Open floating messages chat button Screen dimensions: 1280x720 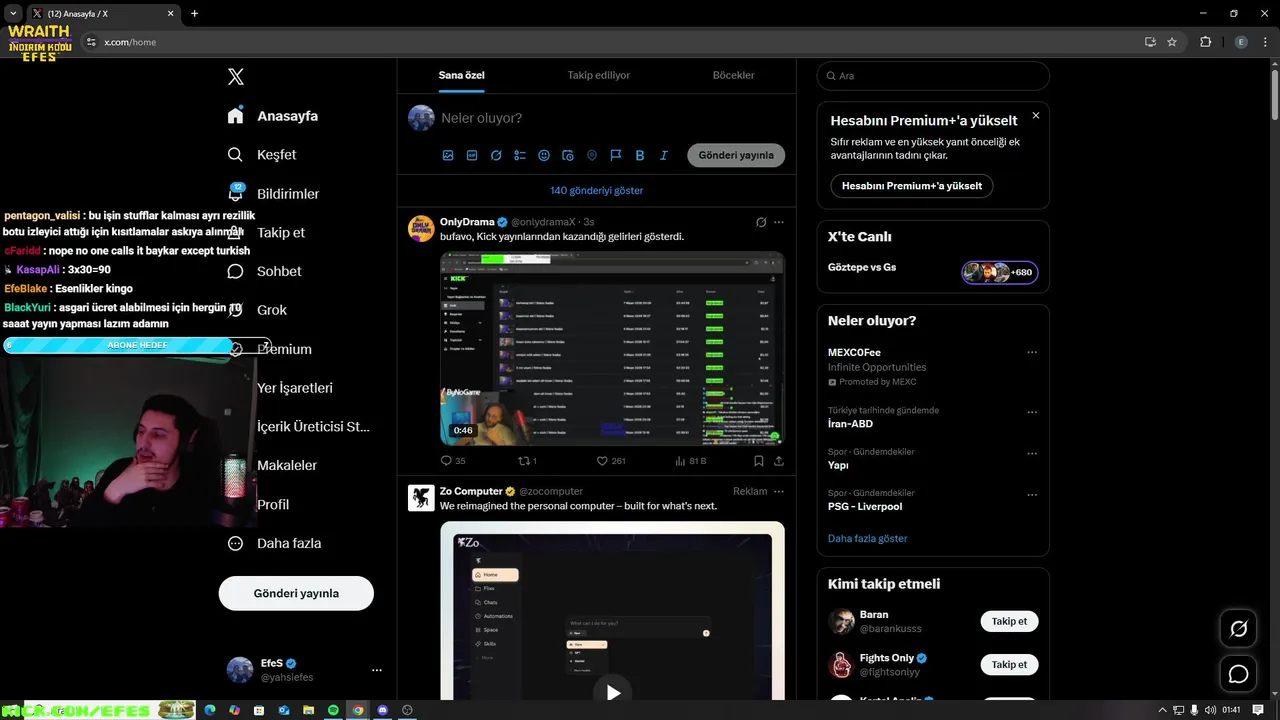[x=1238, y=674]
